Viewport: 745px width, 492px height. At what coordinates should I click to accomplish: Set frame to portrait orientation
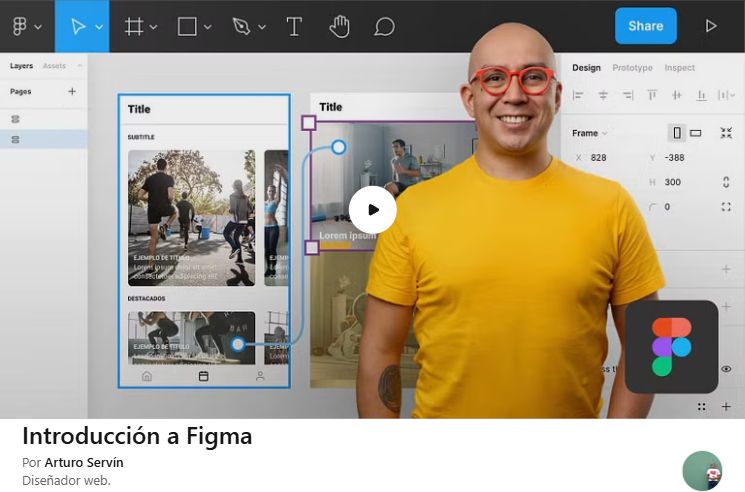pos(677,133)
